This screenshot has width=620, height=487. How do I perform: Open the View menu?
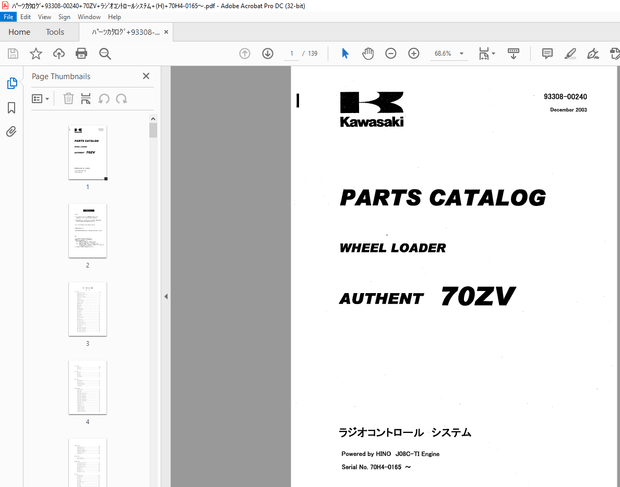click(x=44, y=17)
